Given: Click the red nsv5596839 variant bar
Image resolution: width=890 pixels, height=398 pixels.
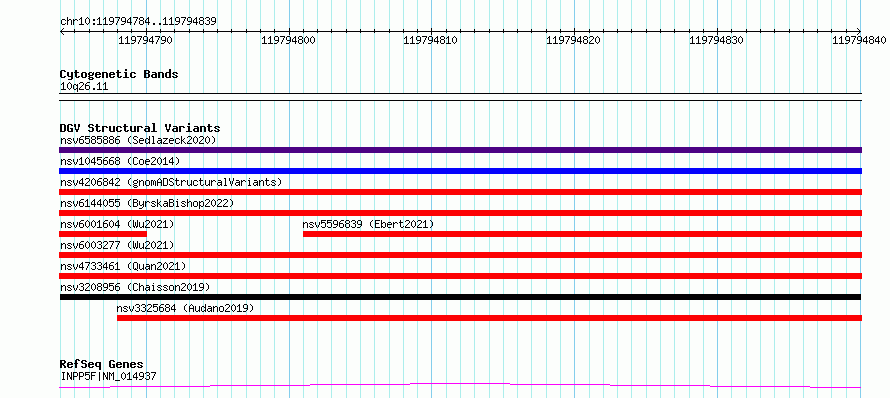Looking at the screenshot, I should click(582, 234).
